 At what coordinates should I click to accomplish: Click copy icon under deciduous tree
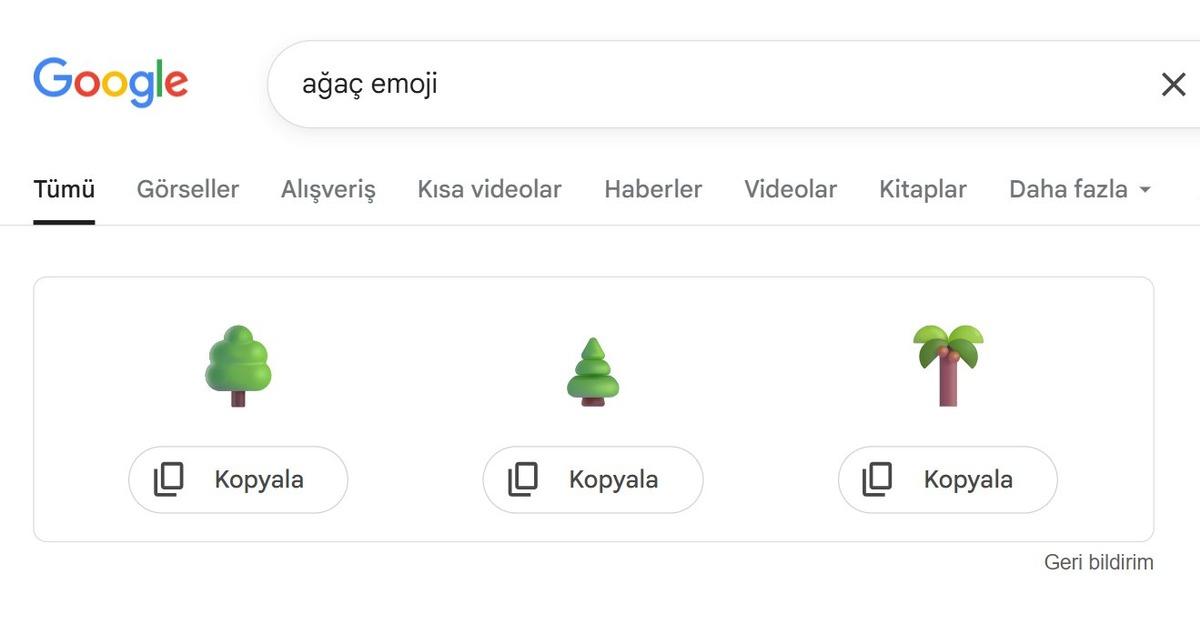tap(168, 480)
